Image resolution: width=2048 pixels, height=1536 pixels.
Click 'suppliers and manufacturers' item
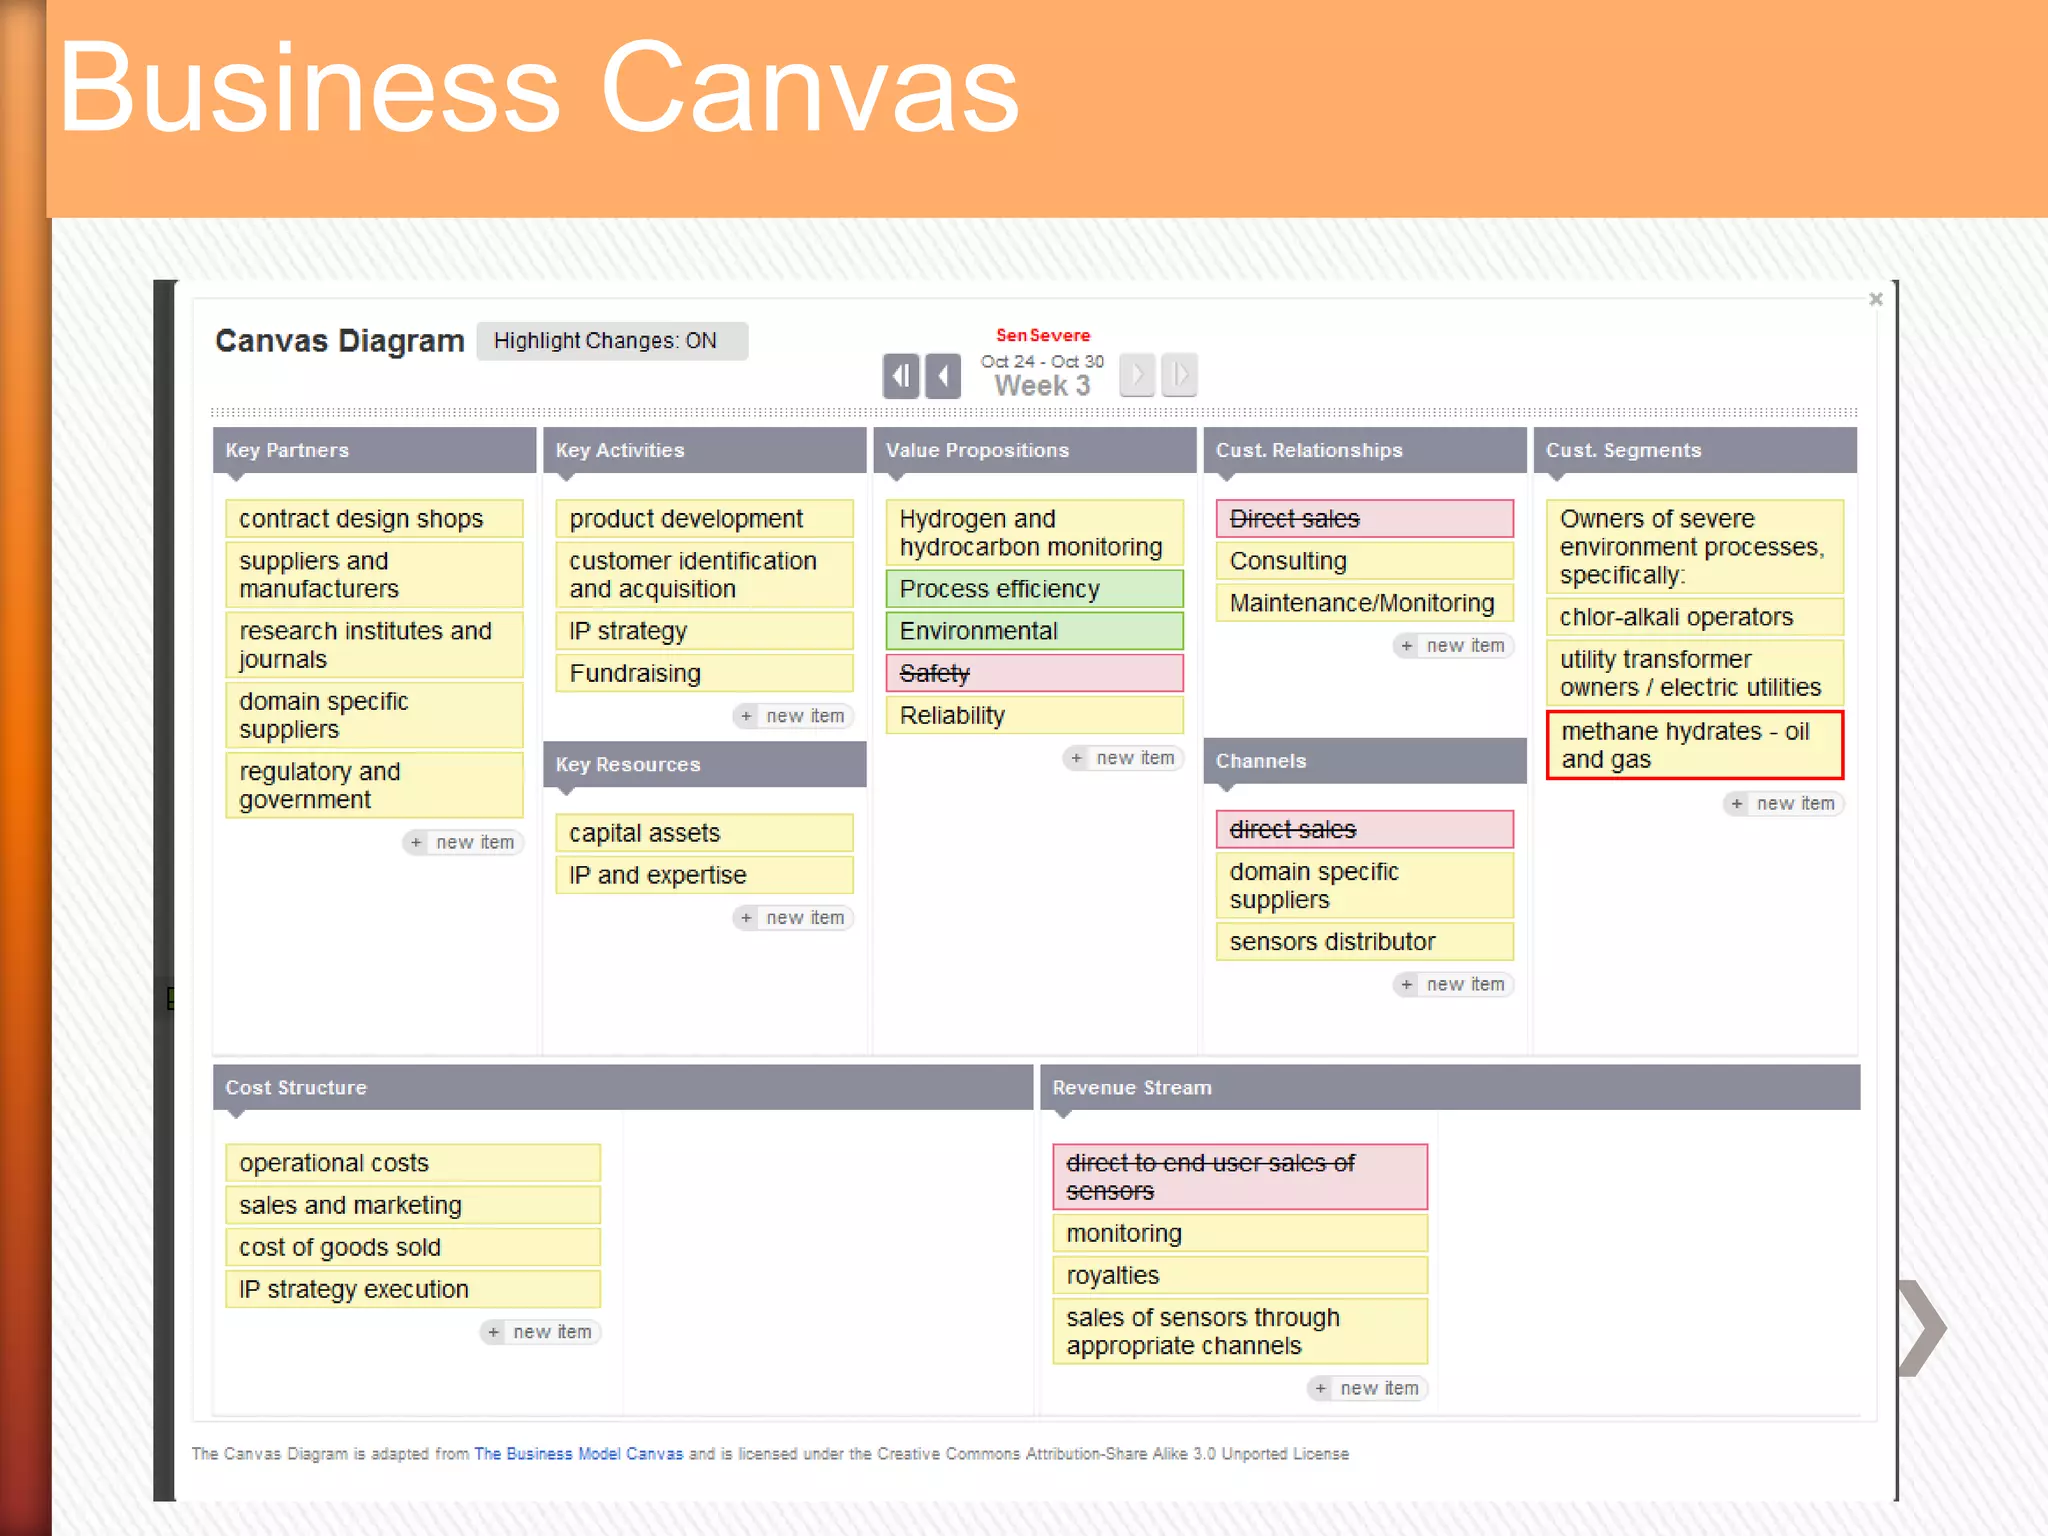[374, 575]
